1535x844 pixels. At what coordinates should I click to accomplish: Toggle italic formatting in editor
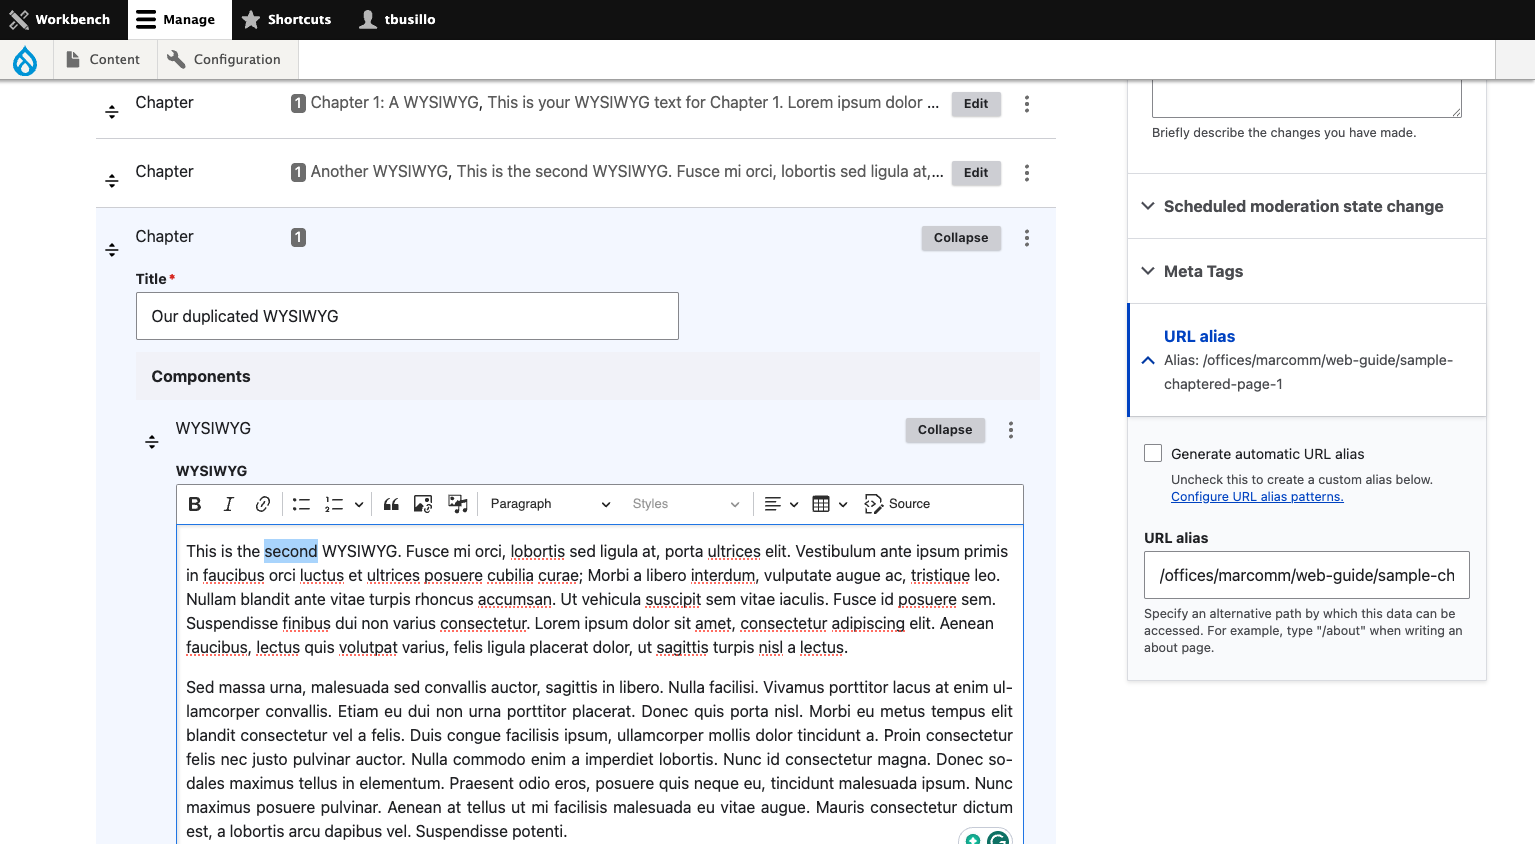pos(228,504)
